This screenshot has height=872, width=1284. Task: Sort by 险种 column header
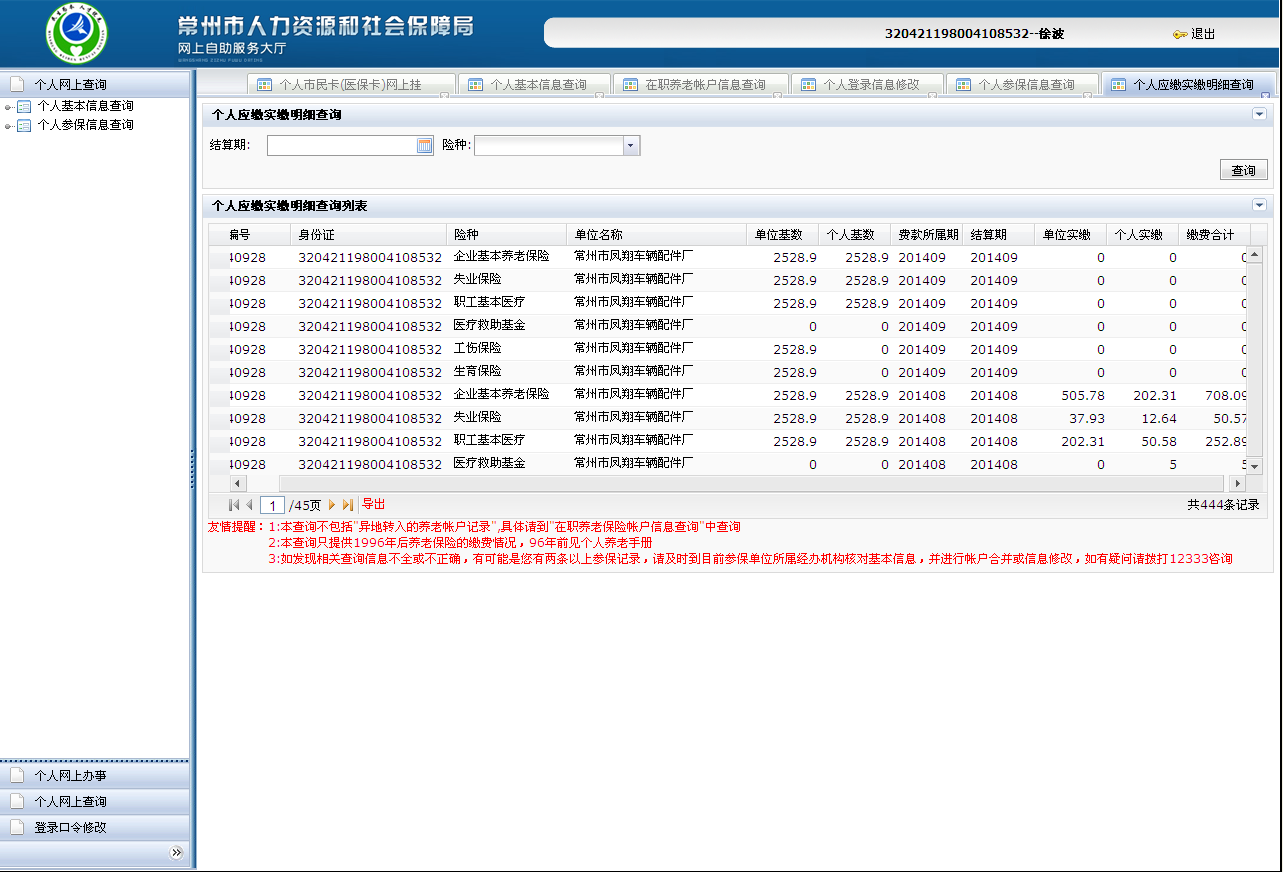pos(506,235)
